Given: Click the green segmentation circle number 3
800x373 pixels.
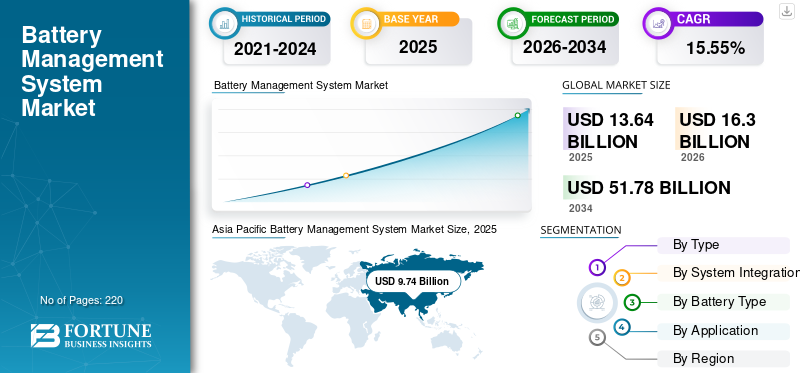Looking at the screenshot, I should point(632,302).
